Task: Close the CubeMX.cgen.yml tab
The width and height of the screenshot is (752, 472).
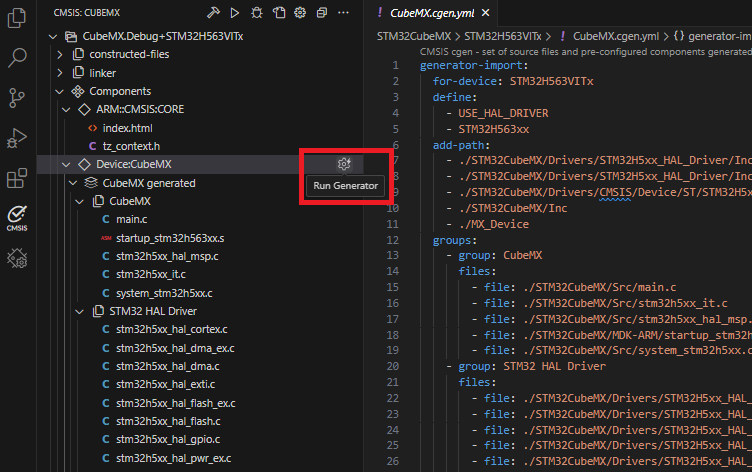Action: 486,13
